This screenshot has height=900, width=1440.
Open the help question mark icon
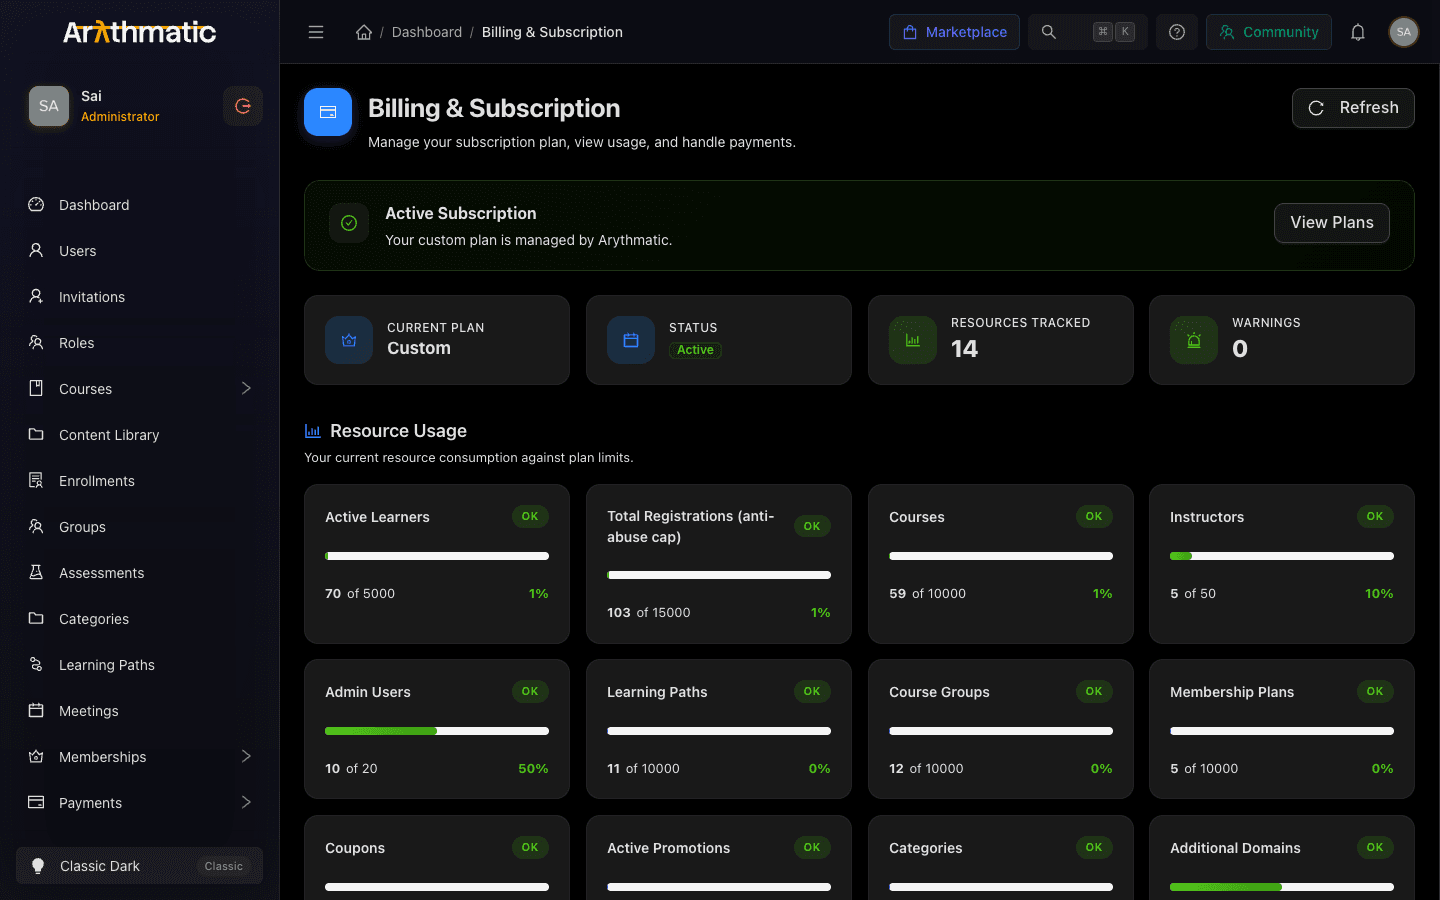click(x=1177, y=32)
